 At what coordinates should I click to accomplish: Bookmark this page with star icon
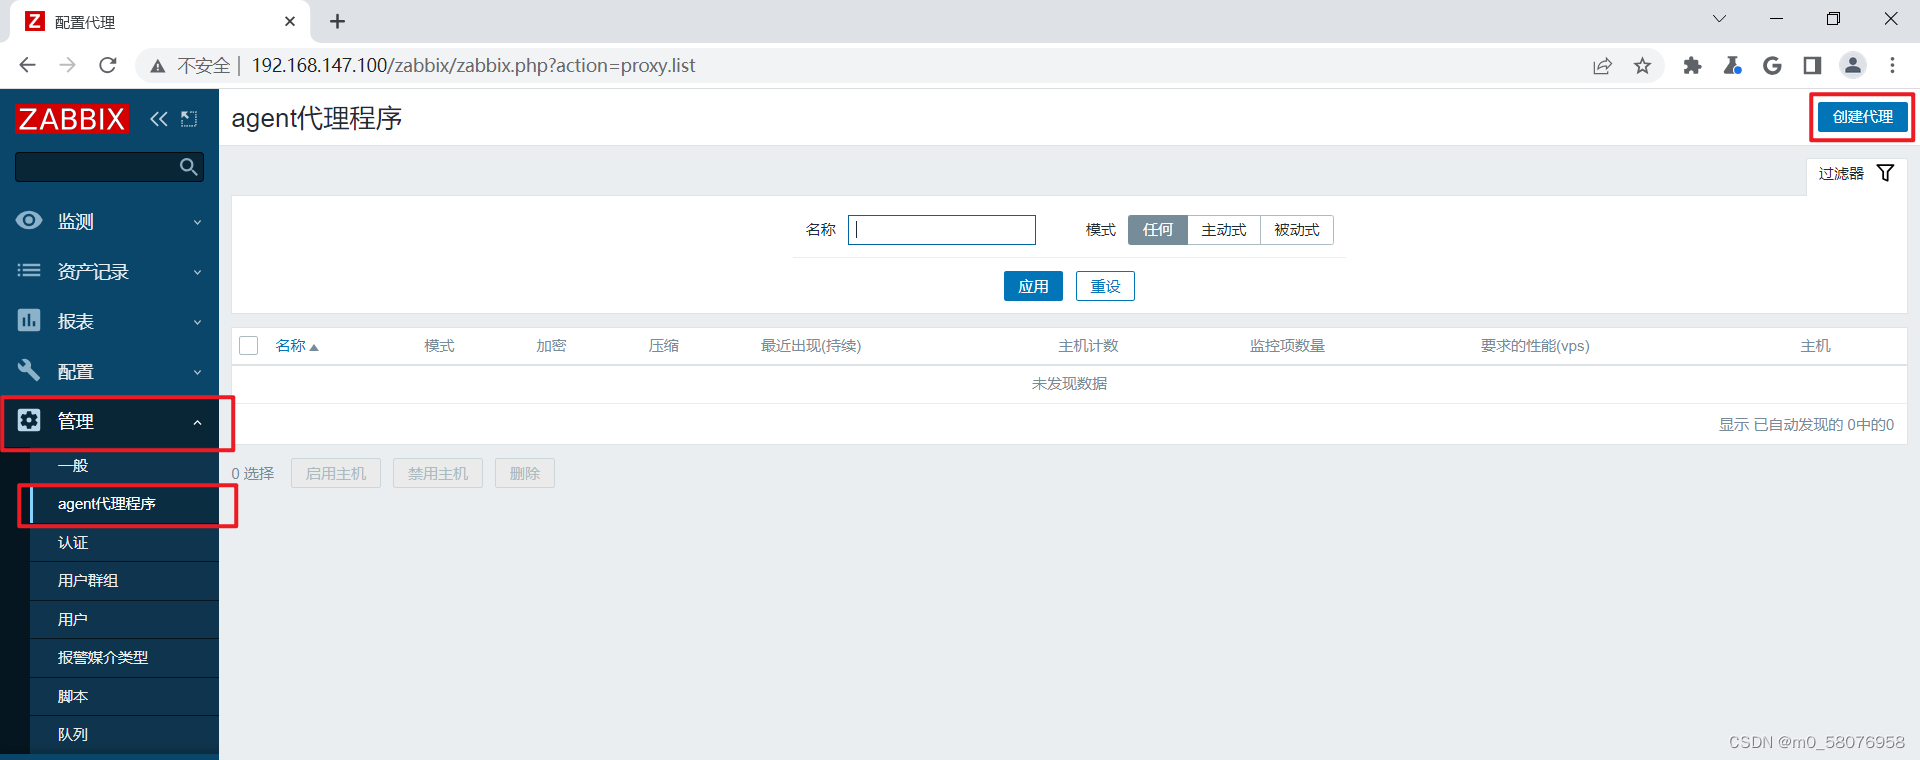pyautogui.click(x=1642, y=66)
